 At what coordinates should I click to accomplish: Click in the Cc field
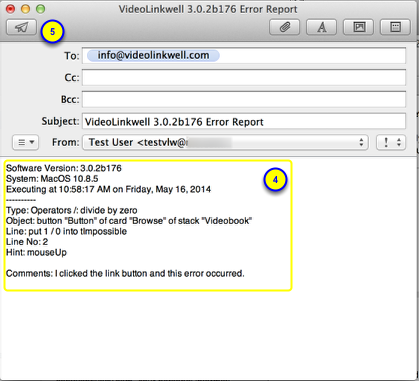pyautogui.click(x=244, y=77)
